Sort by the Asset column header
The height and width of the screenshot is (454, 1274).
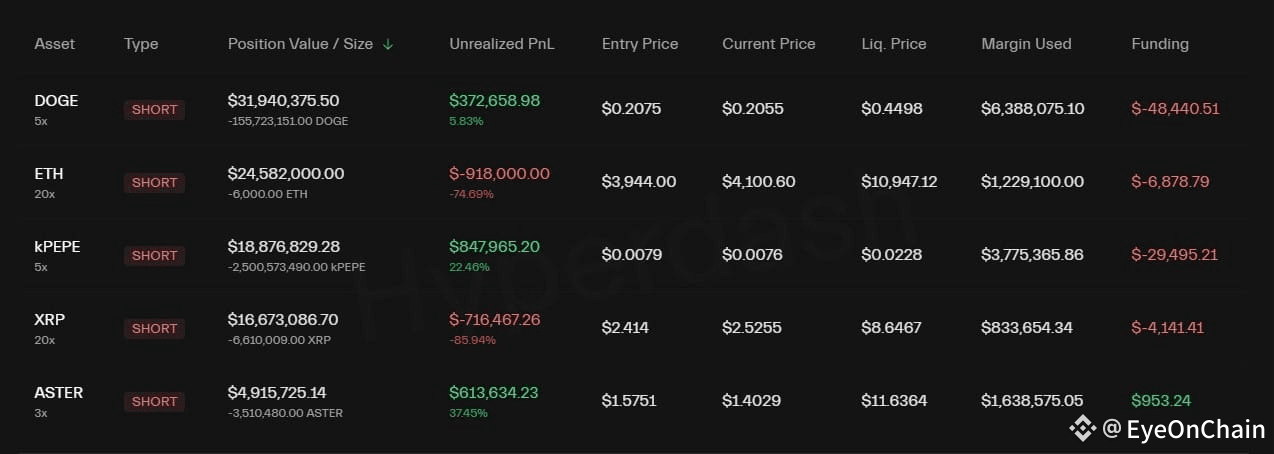point(55,44)
